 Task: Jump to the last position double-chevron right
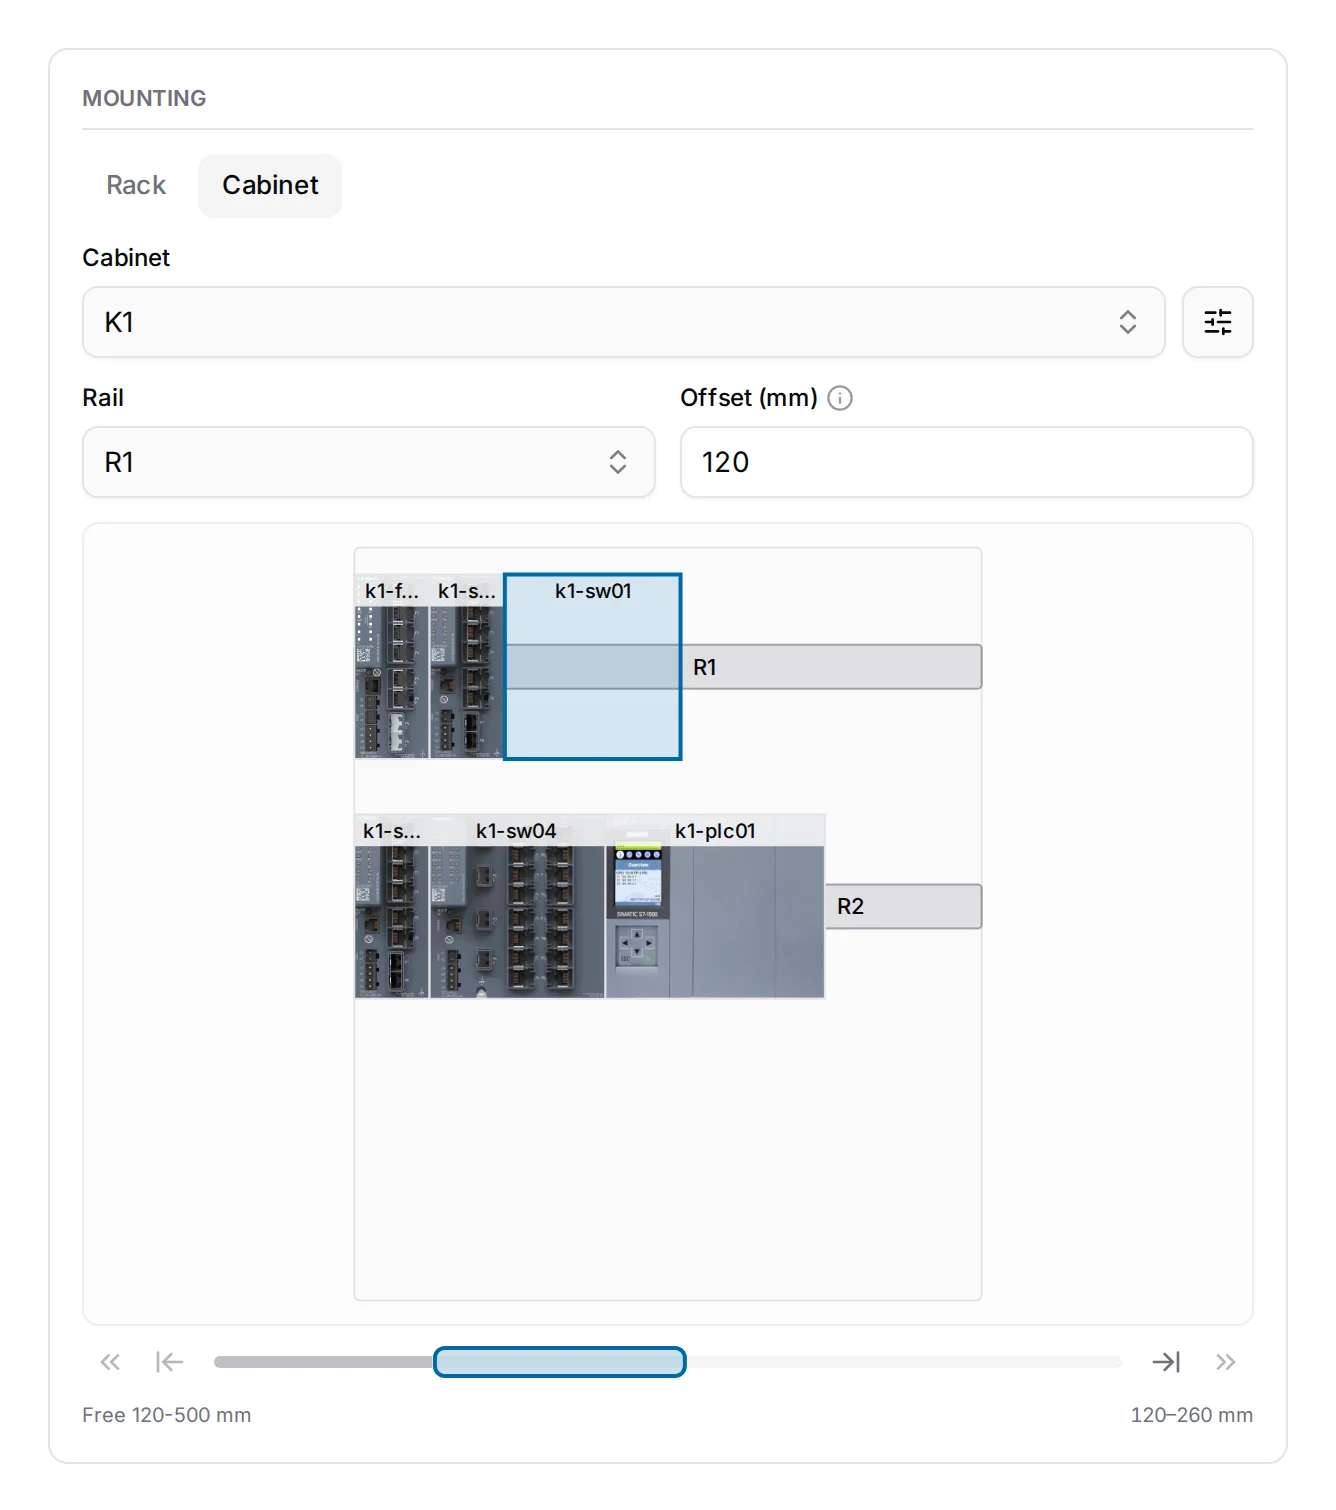(1225, 1362)
